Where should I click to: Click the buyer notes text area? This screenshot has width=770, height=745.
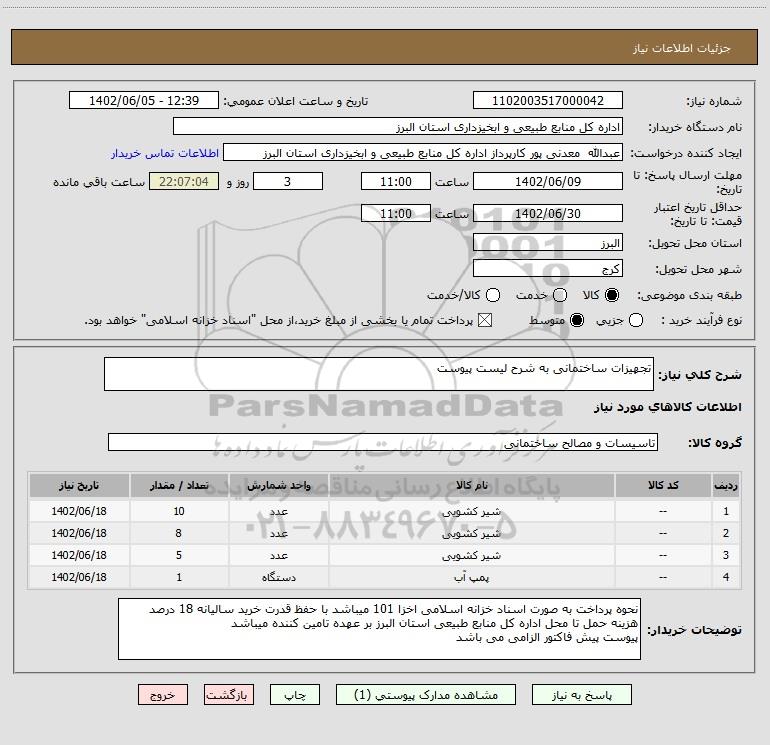tap(379, 629)
